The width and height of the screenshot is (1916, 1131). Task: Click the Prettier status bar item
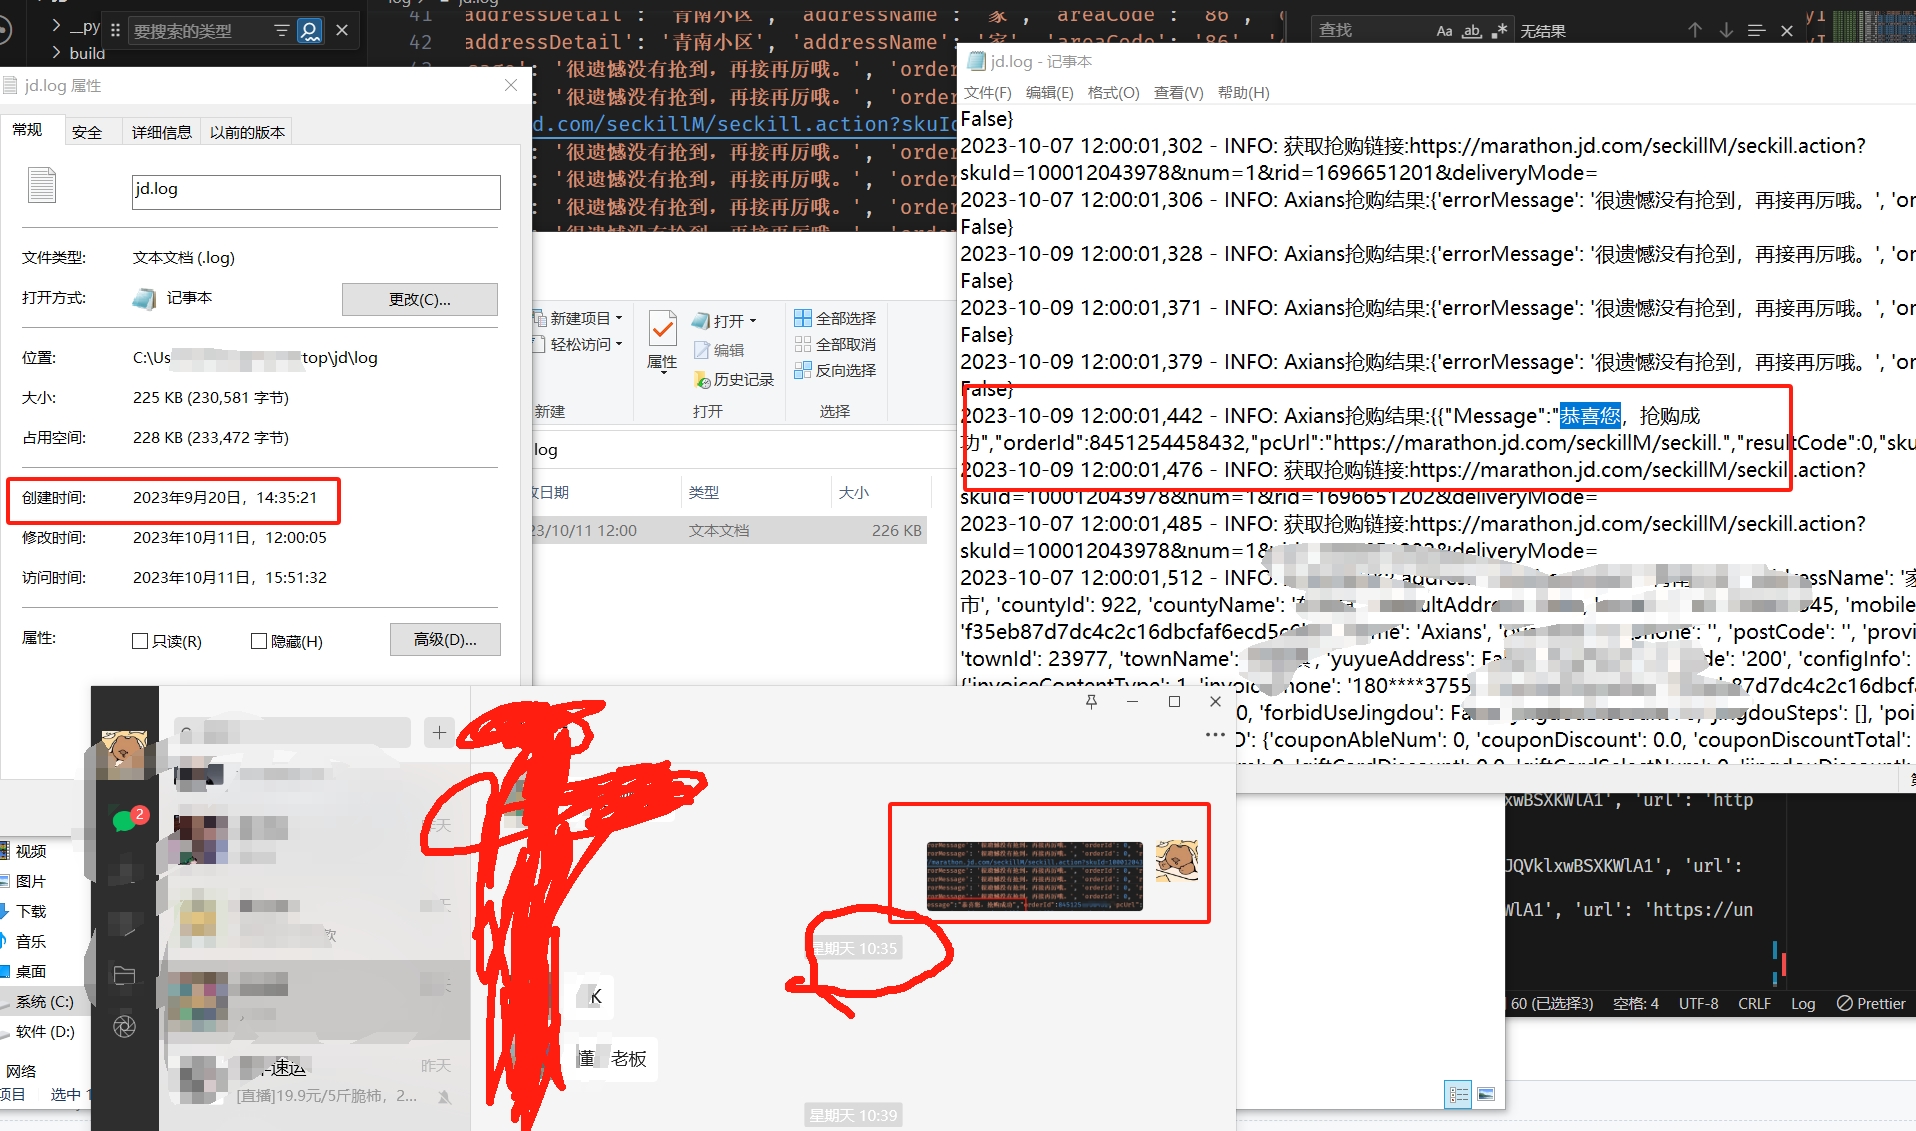(1871, 1003)
